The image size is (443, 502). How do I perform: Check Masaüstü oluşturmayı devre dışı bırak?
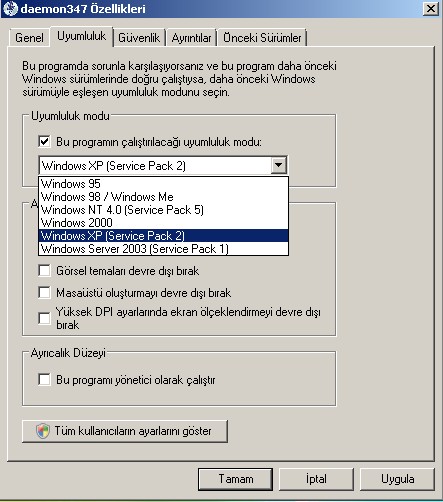point(44,292)
